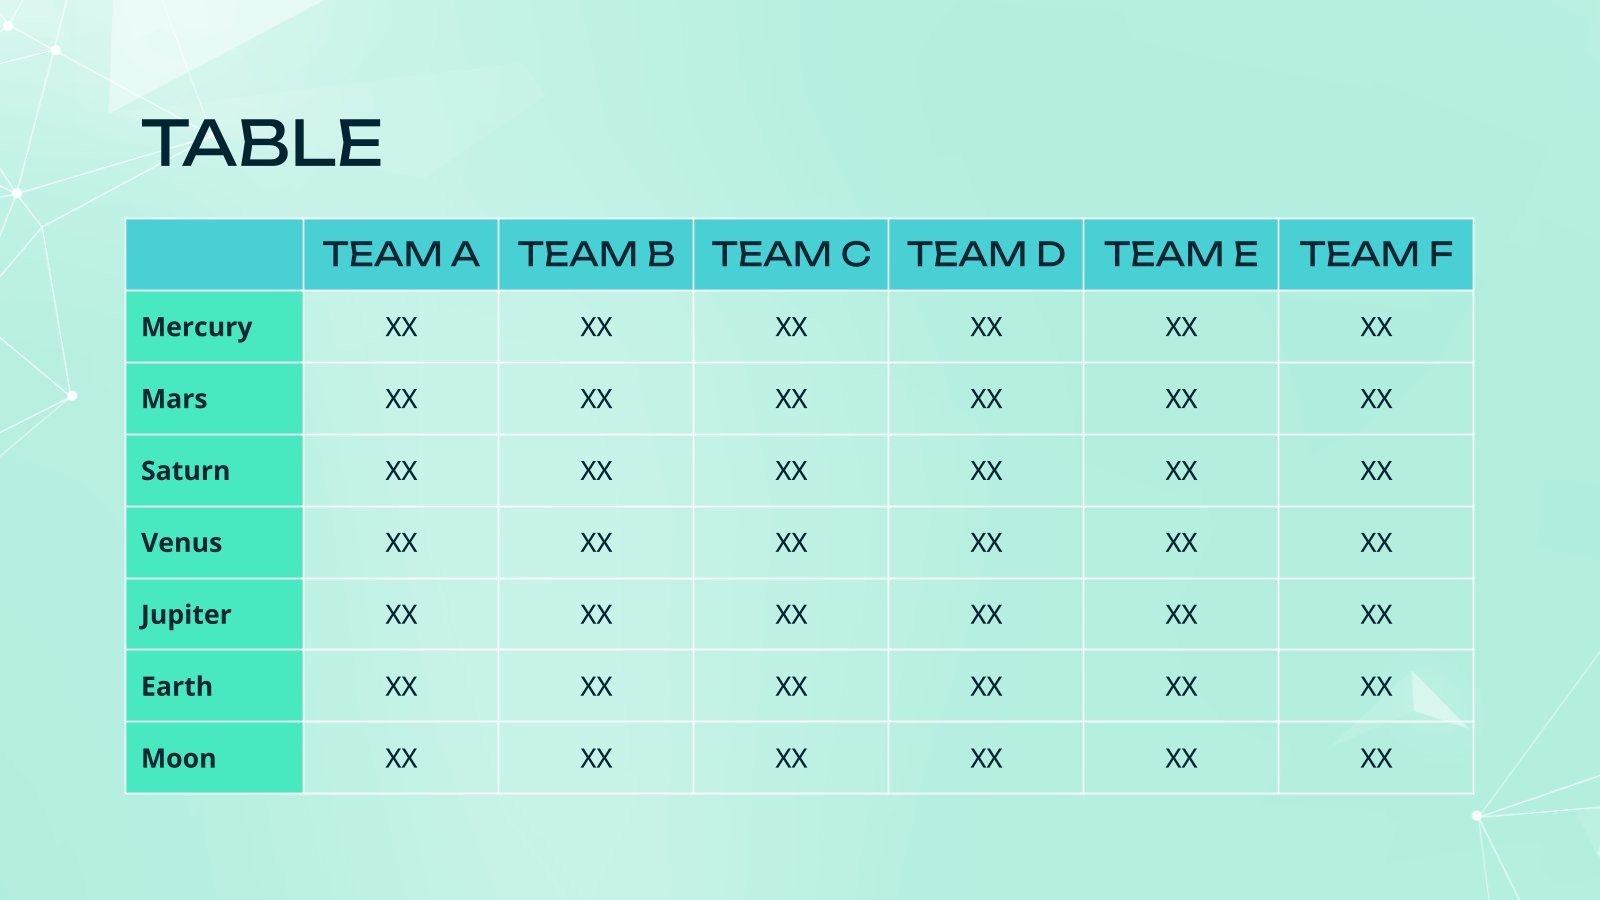Select the TEAM B column header
The image size is (1600, 900).
click(x=596, y=254)
